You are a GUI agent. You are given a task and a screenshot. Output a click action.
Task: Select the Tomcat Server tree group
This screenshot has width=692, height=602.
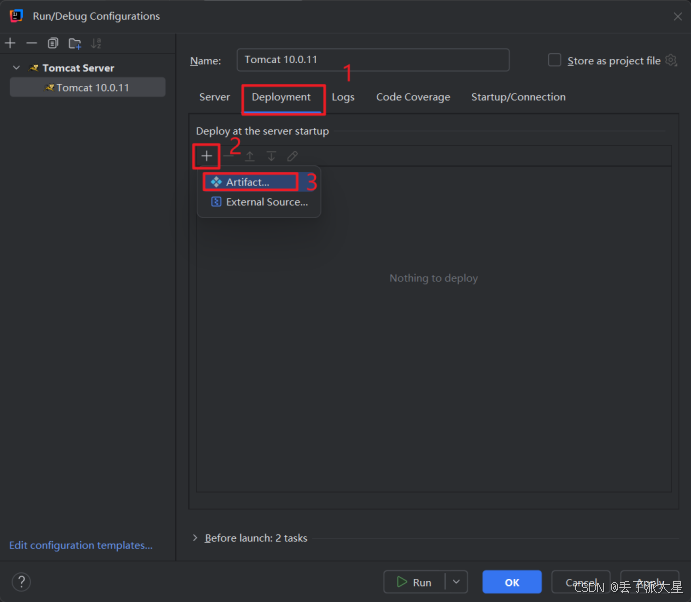[78, 68]
